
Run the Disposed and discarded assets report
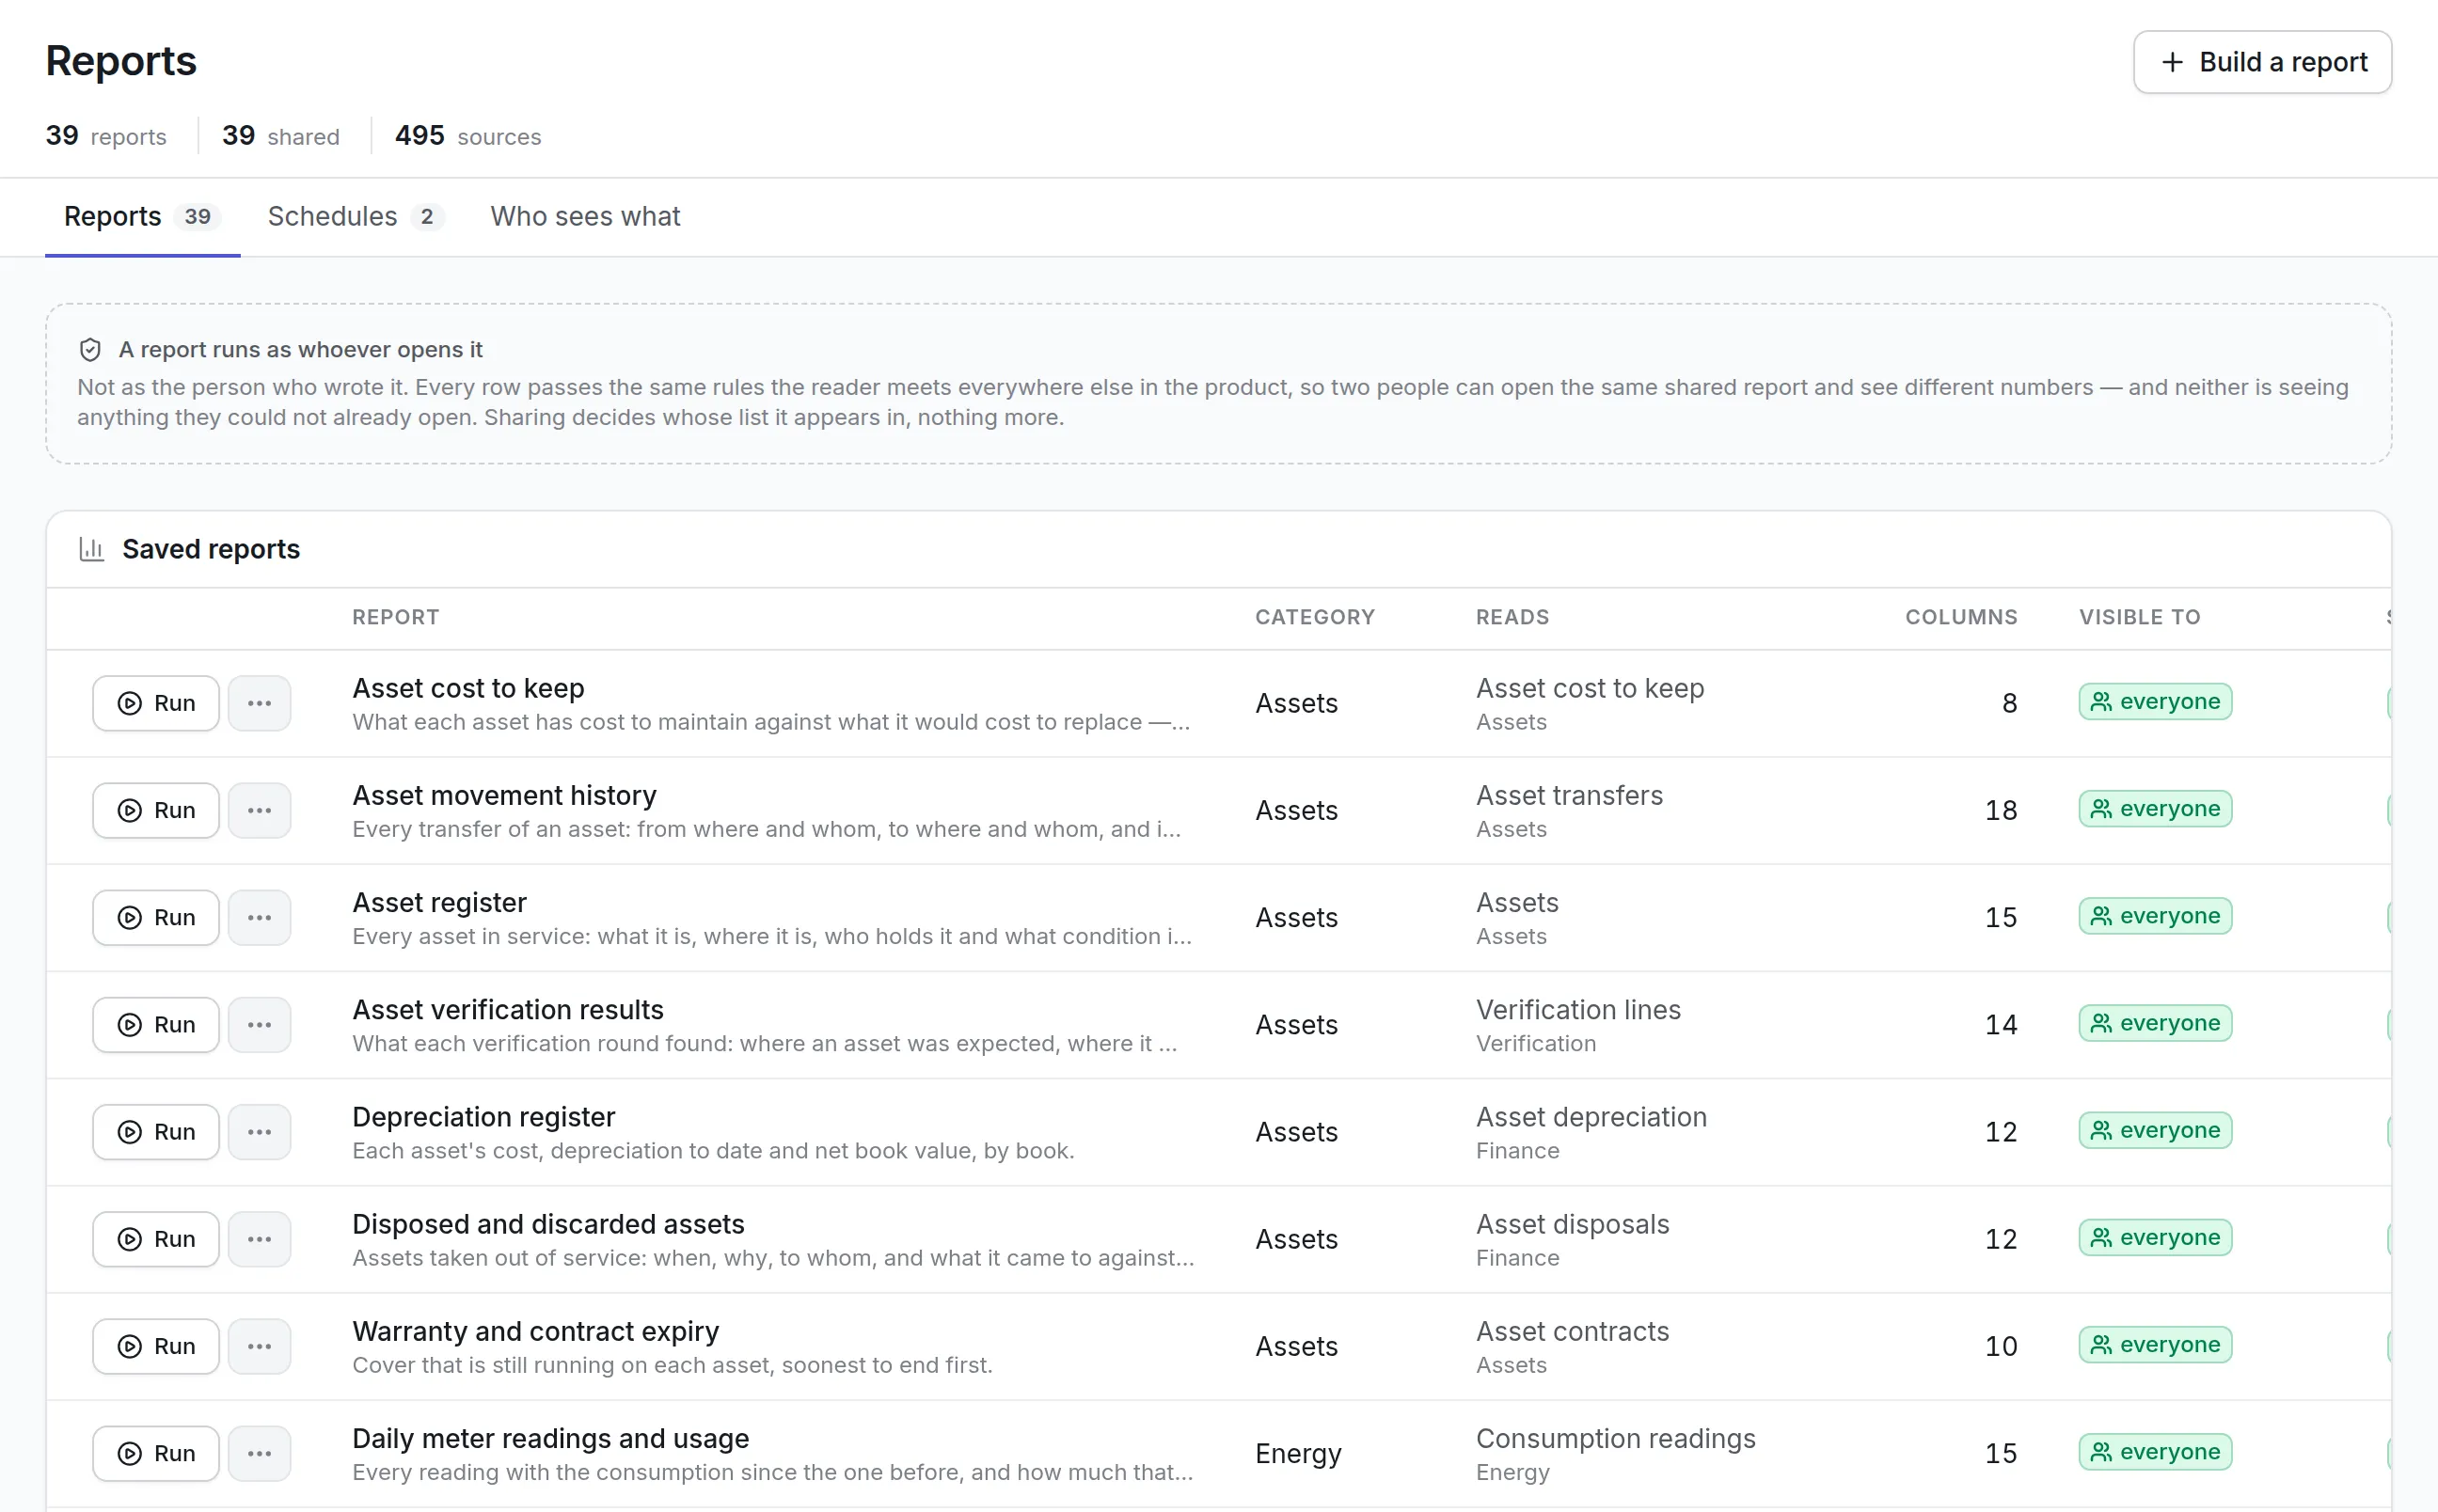(x=156, y=1238)
